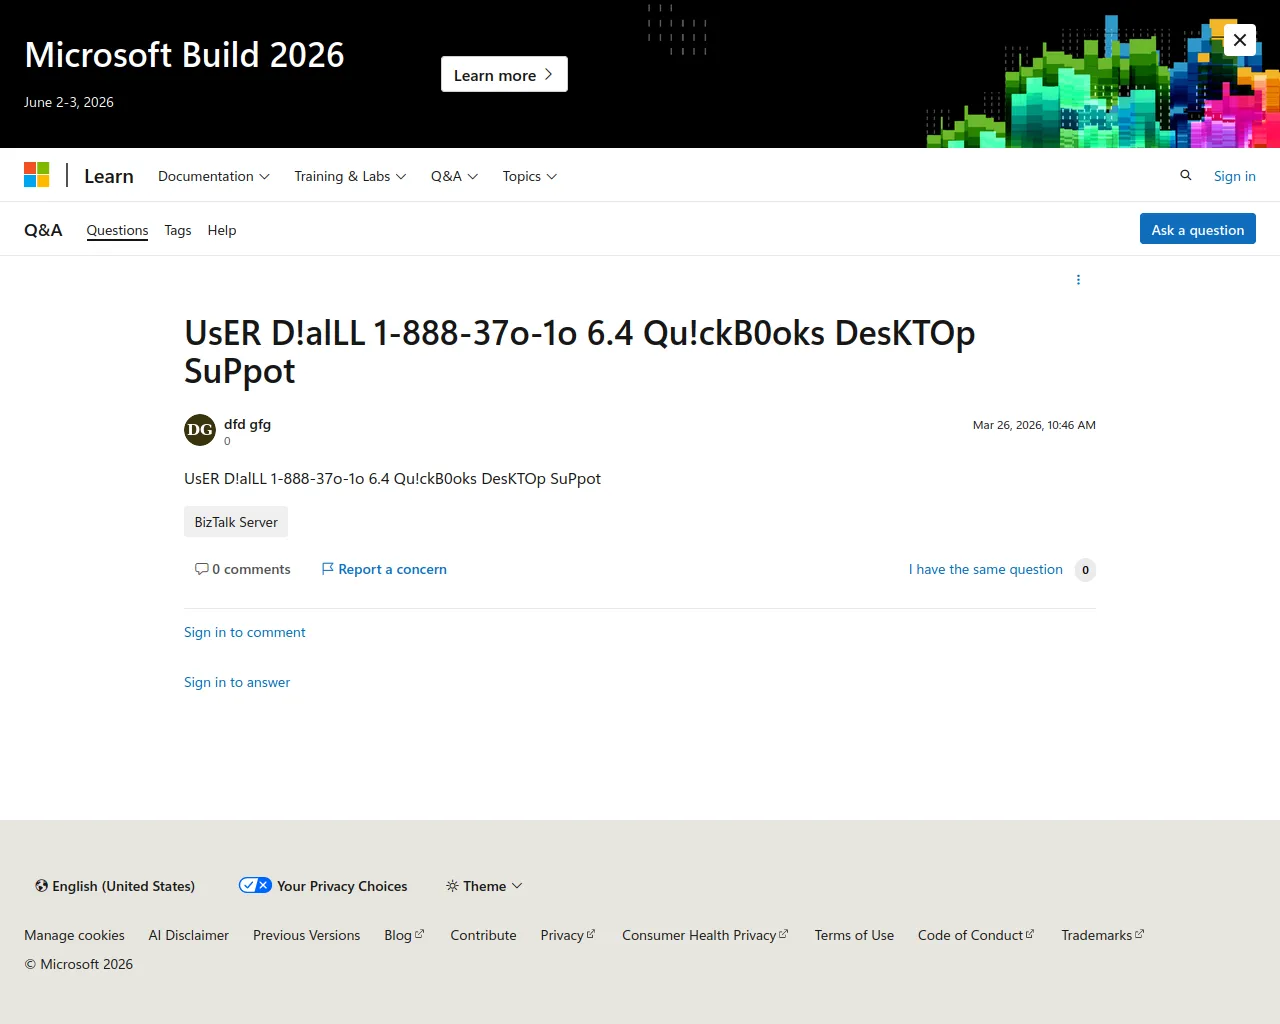
Task: Open the 0 comments link
Action: 243,569
